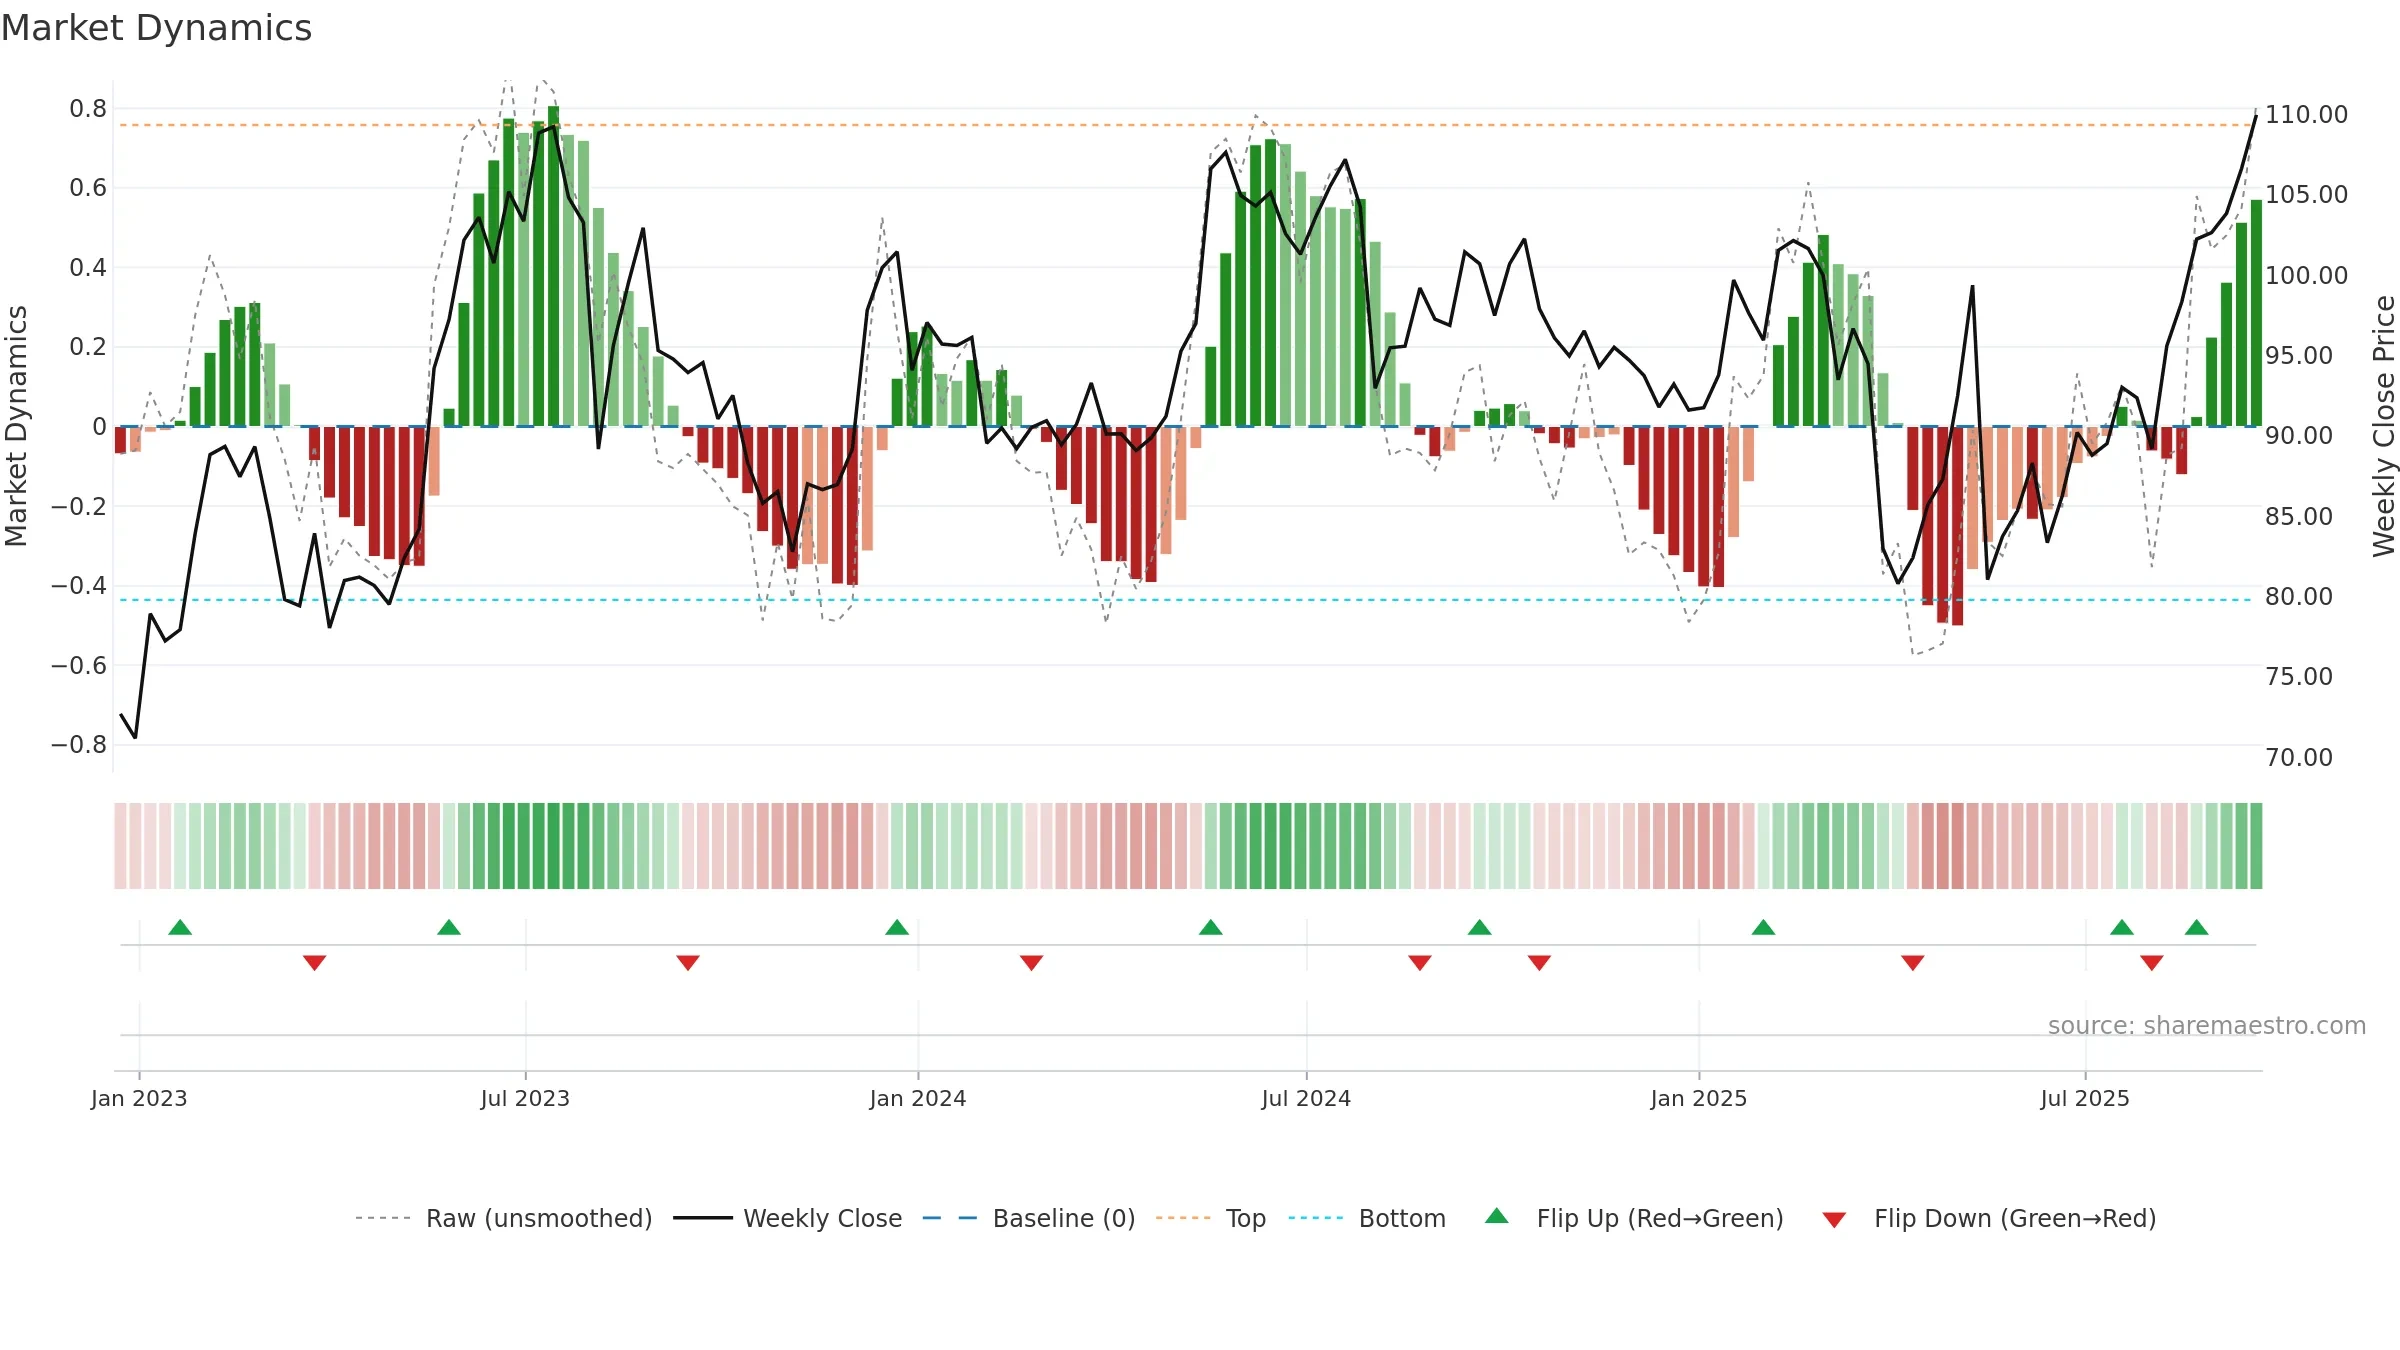2400x1350 pixels.
Task: Click the 0.8 tick on the left axis
Action: click(88, 108)
